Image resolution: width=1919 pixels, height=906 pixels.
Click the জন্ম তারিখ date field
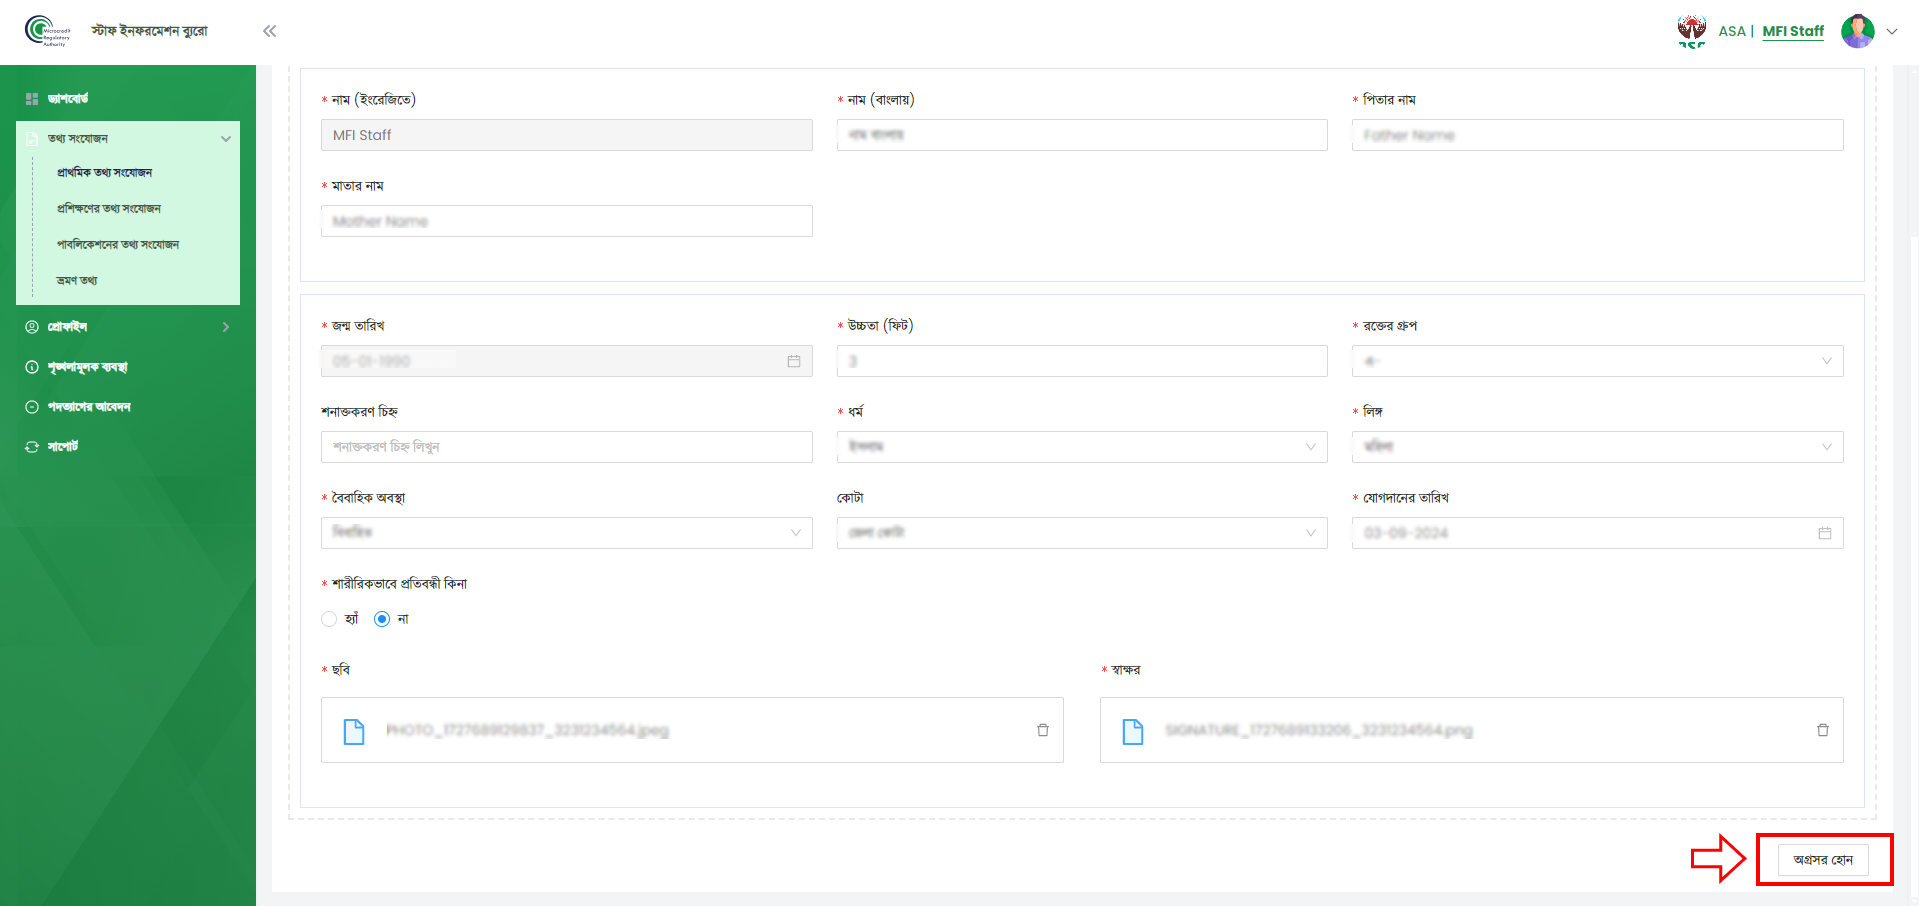click(566, 361)
